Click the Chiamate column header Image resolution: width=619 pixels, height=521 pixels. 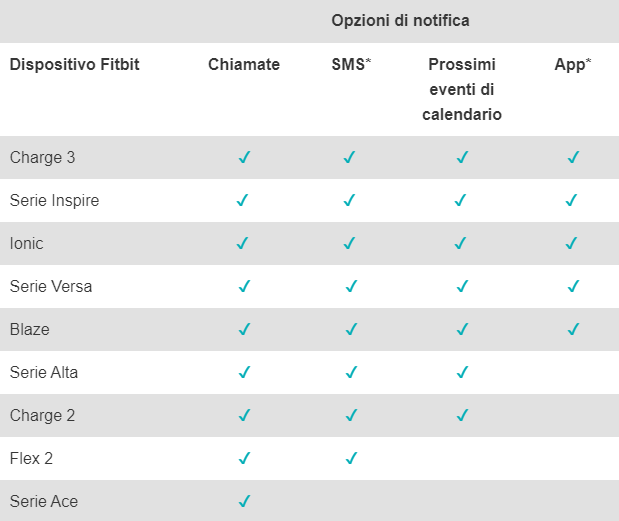(244, 64)
